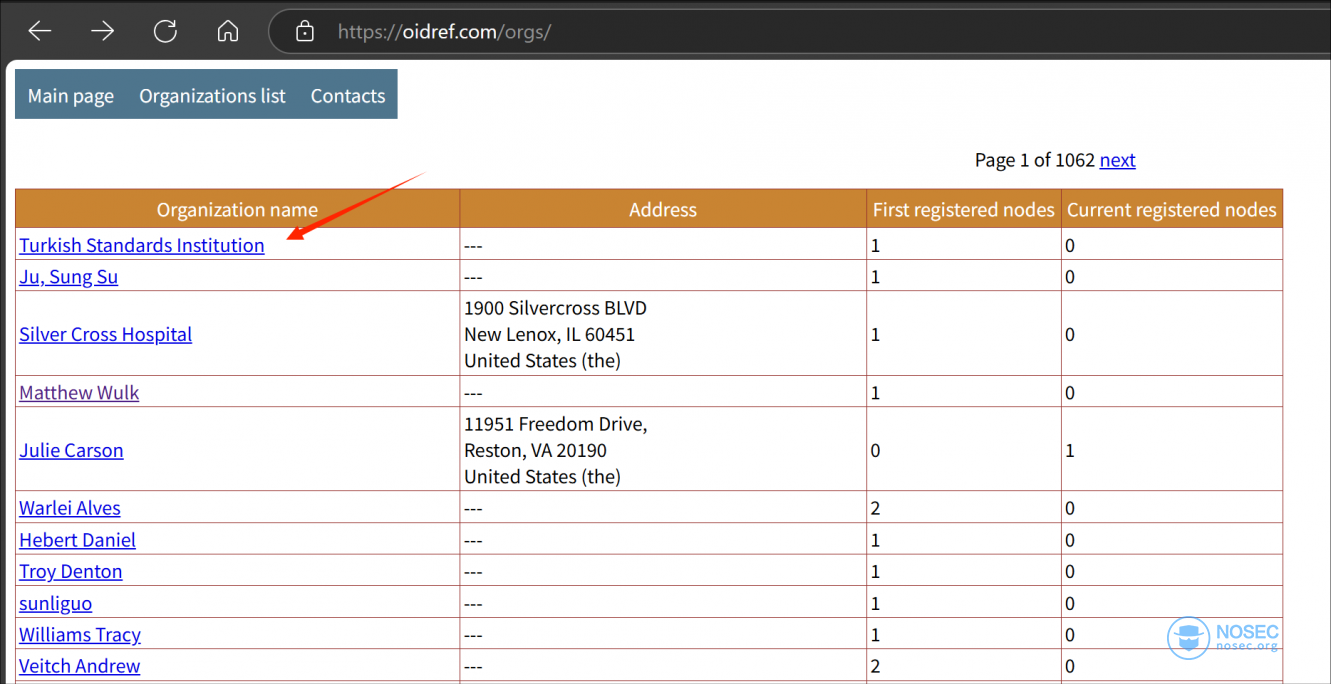
Task: Reload the page with the refresh icon
Action: (165, 31)
